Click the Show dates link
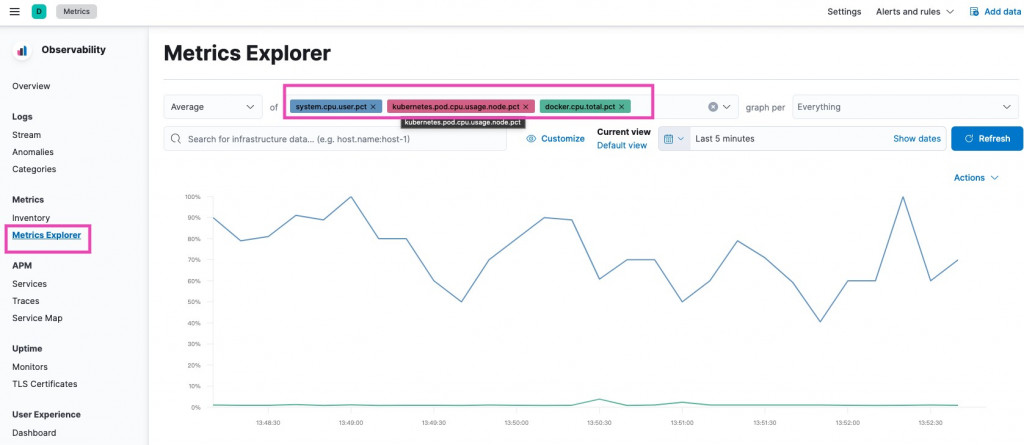This screenshot has height=445, width=1024. tap(917, 139)
